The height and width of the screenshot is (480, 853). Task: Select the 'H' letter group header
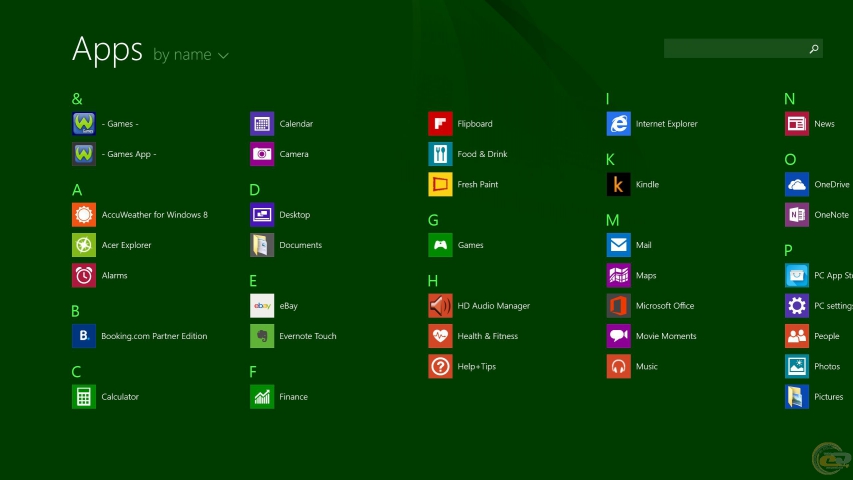[432, 281]
